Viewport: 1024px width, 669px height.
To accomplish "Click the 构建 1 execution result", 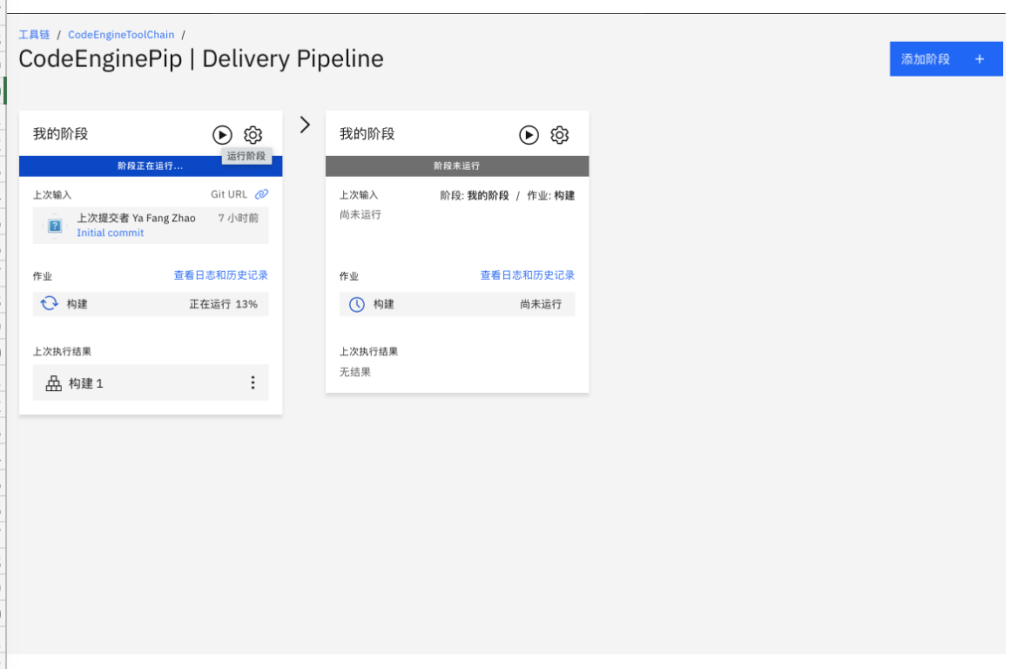I will pos(150,383).
